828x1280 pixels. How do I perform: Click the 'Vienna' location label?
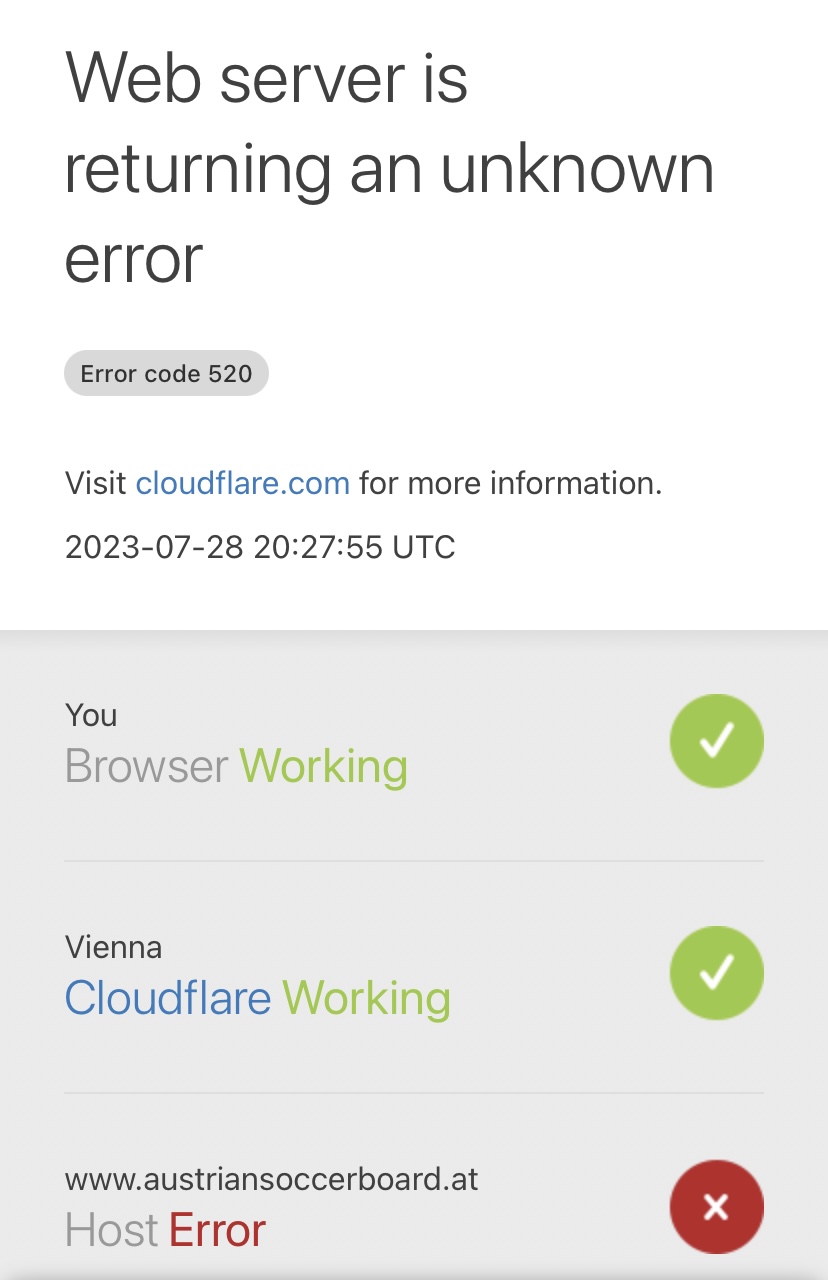[113, 947]
